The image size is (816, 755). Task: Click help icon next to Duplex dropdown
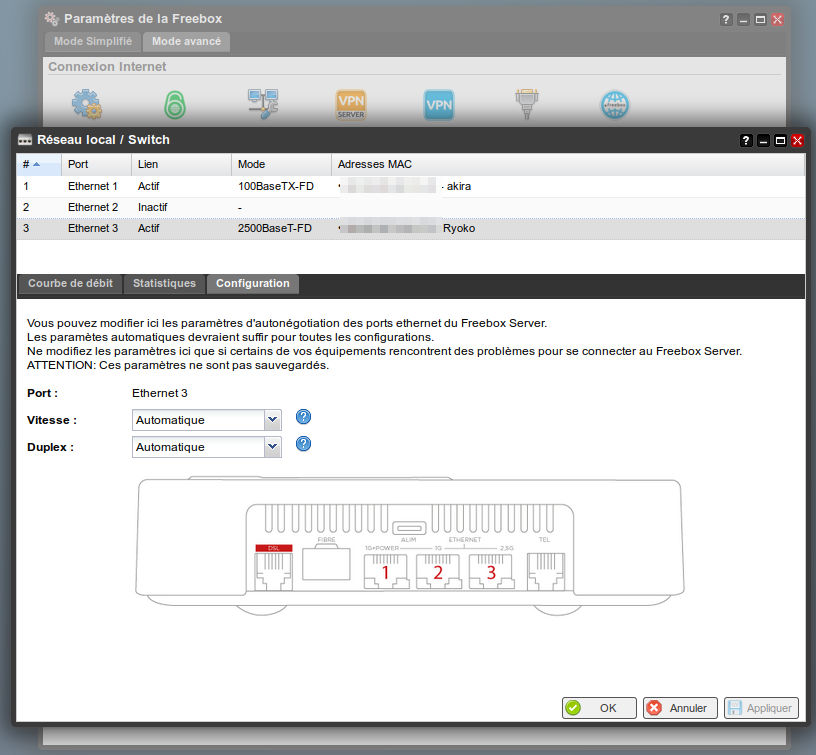click(x=303, y=444)
